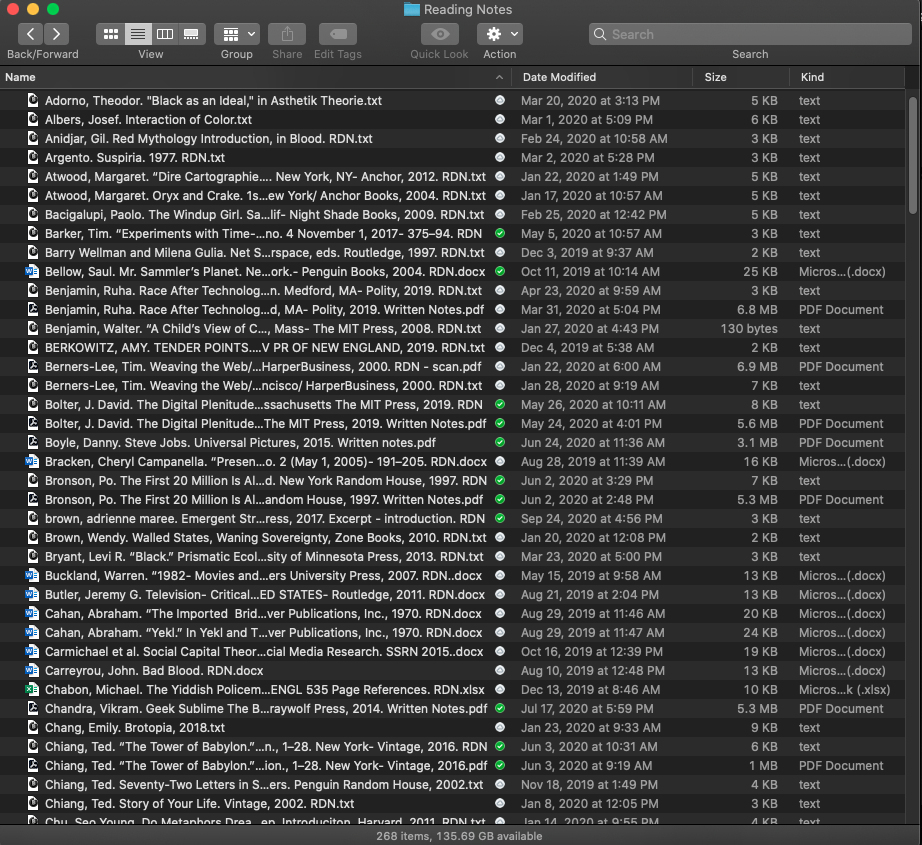Viewport: 922px width, 845px height.
Task: Click Word icon for Butler, Jeremy G. docx
Action: pyautogui.click(x=32, y=594)
